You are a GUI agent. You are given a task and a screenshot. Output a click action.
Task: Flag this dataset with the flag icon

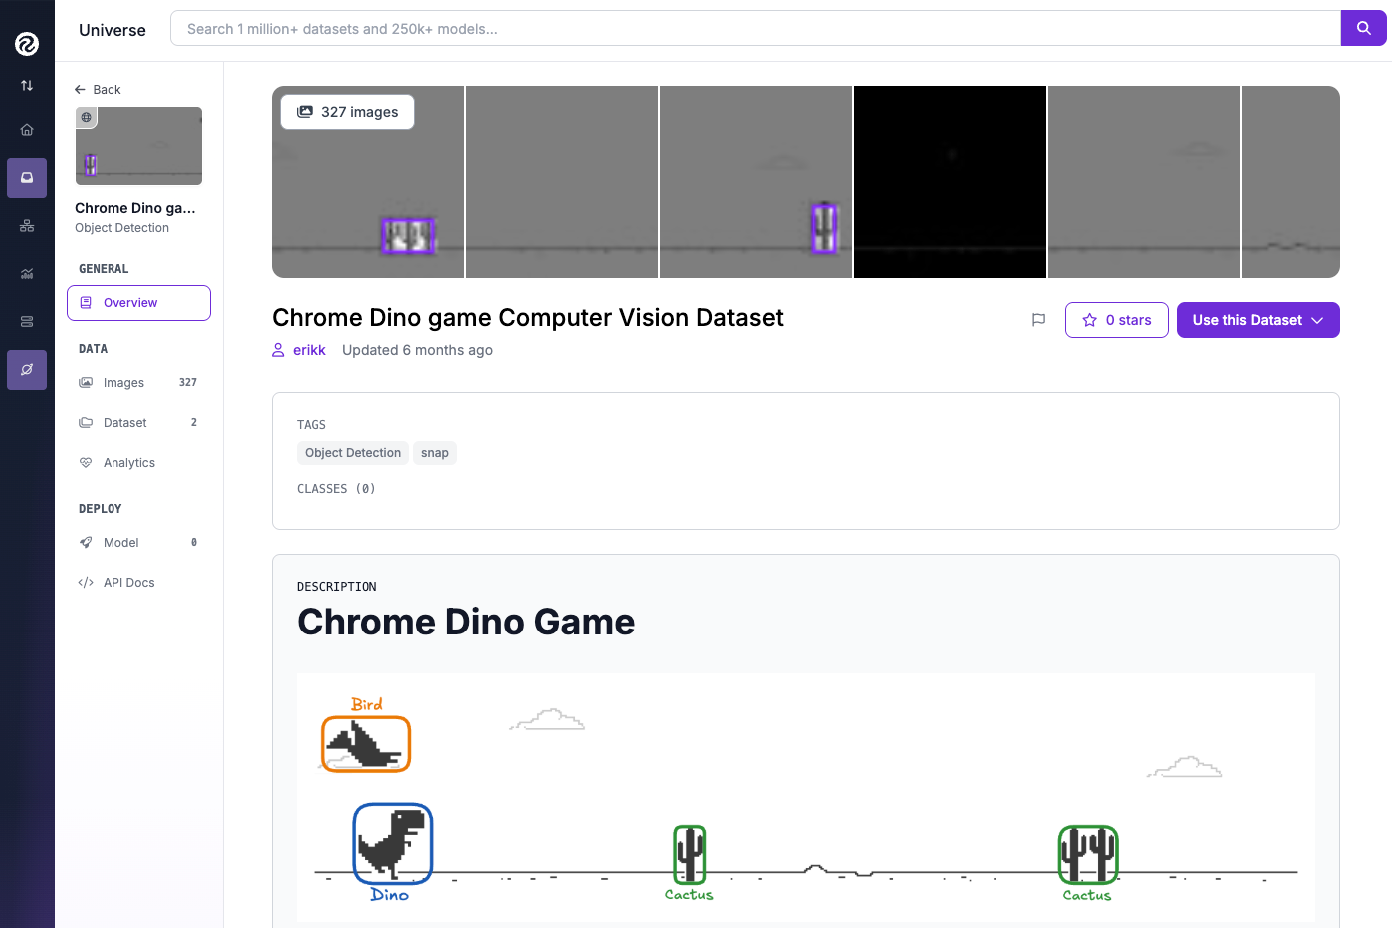pos(1038,320)
